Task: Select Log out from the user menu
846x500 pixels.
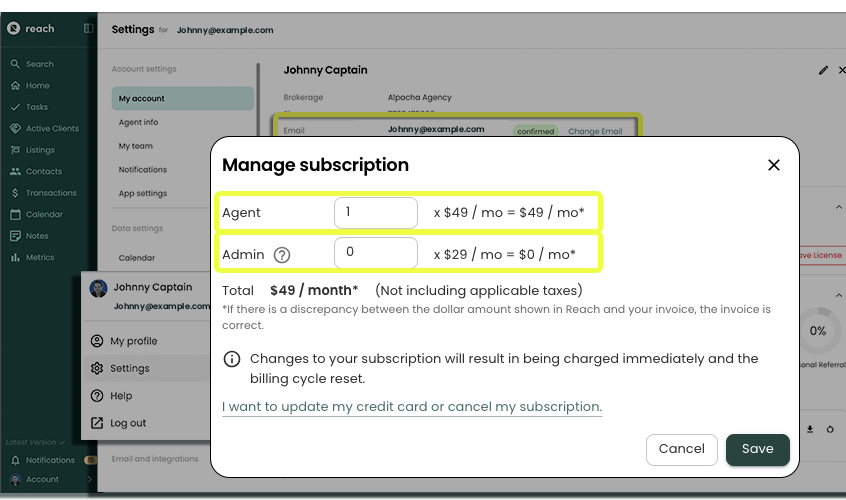Action: coord(128,423)
